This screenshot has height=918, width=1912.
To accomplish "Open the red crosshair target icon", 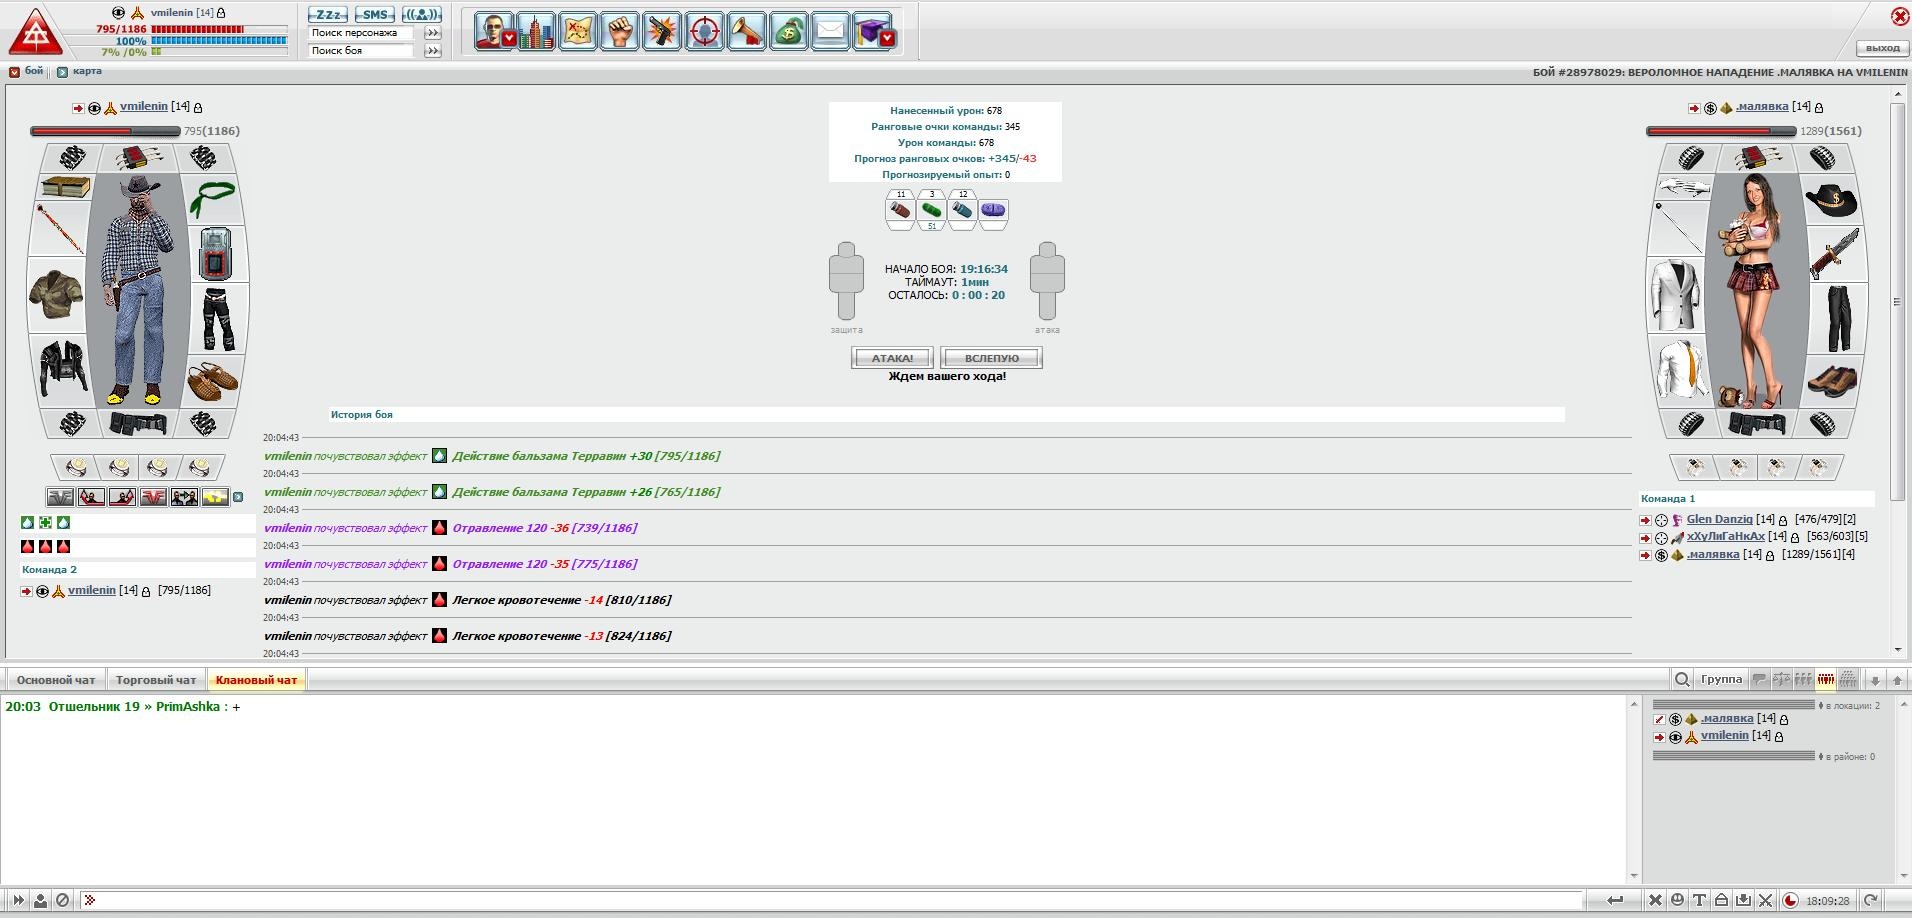I will pos(704,32).
